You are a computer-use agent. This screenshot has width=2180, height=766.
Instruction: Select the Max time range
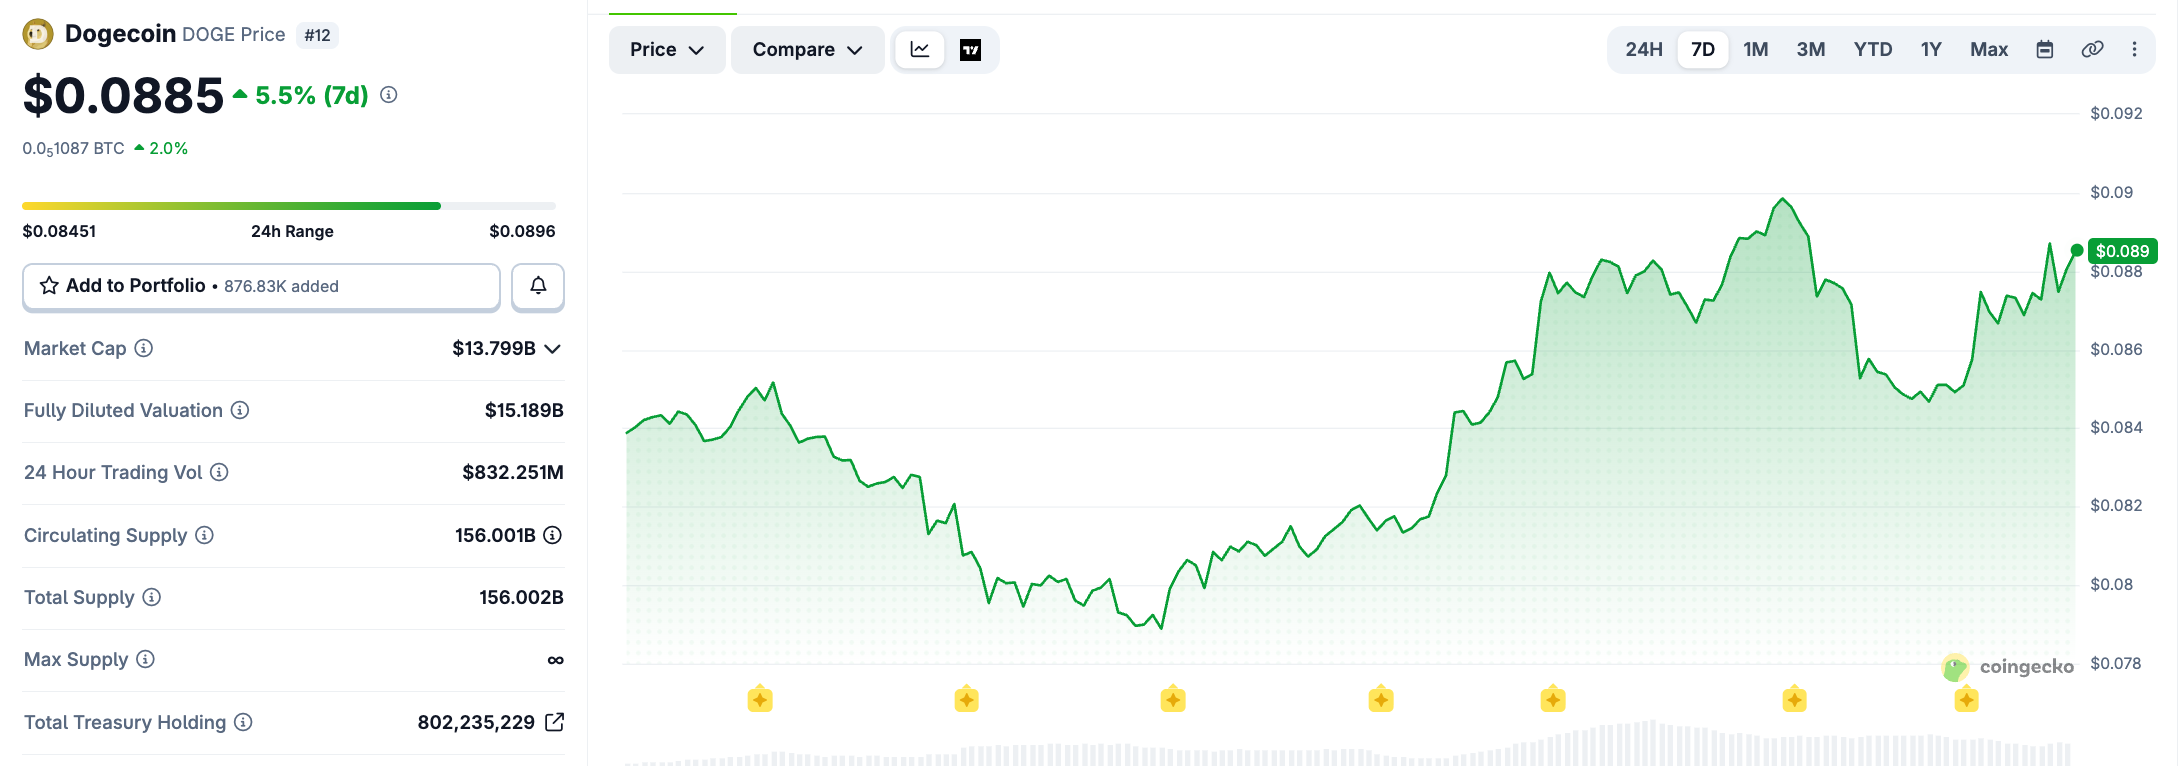tap(1989, 49)
